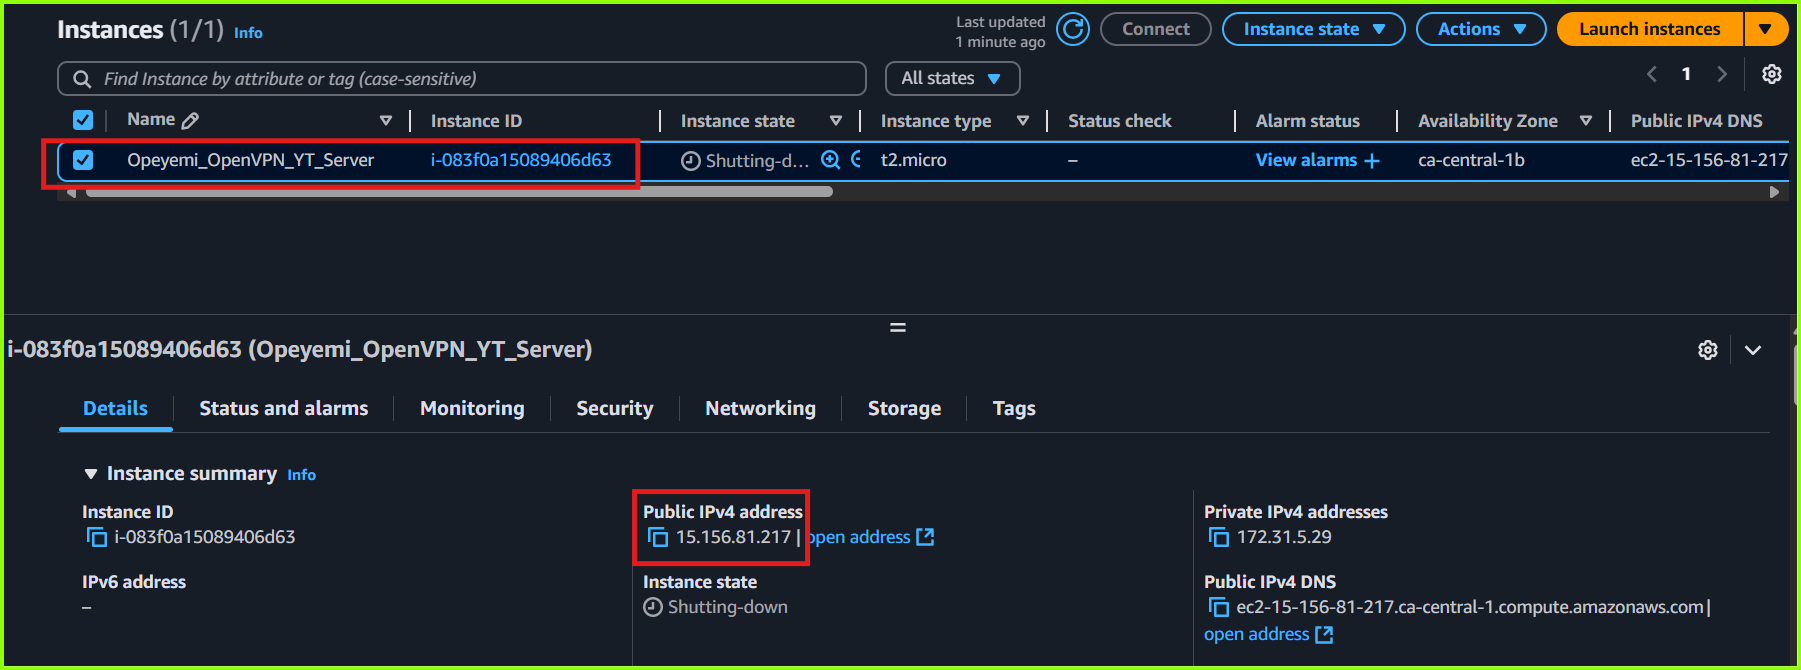Click the search magnifier icon

(x=82, y=79)
